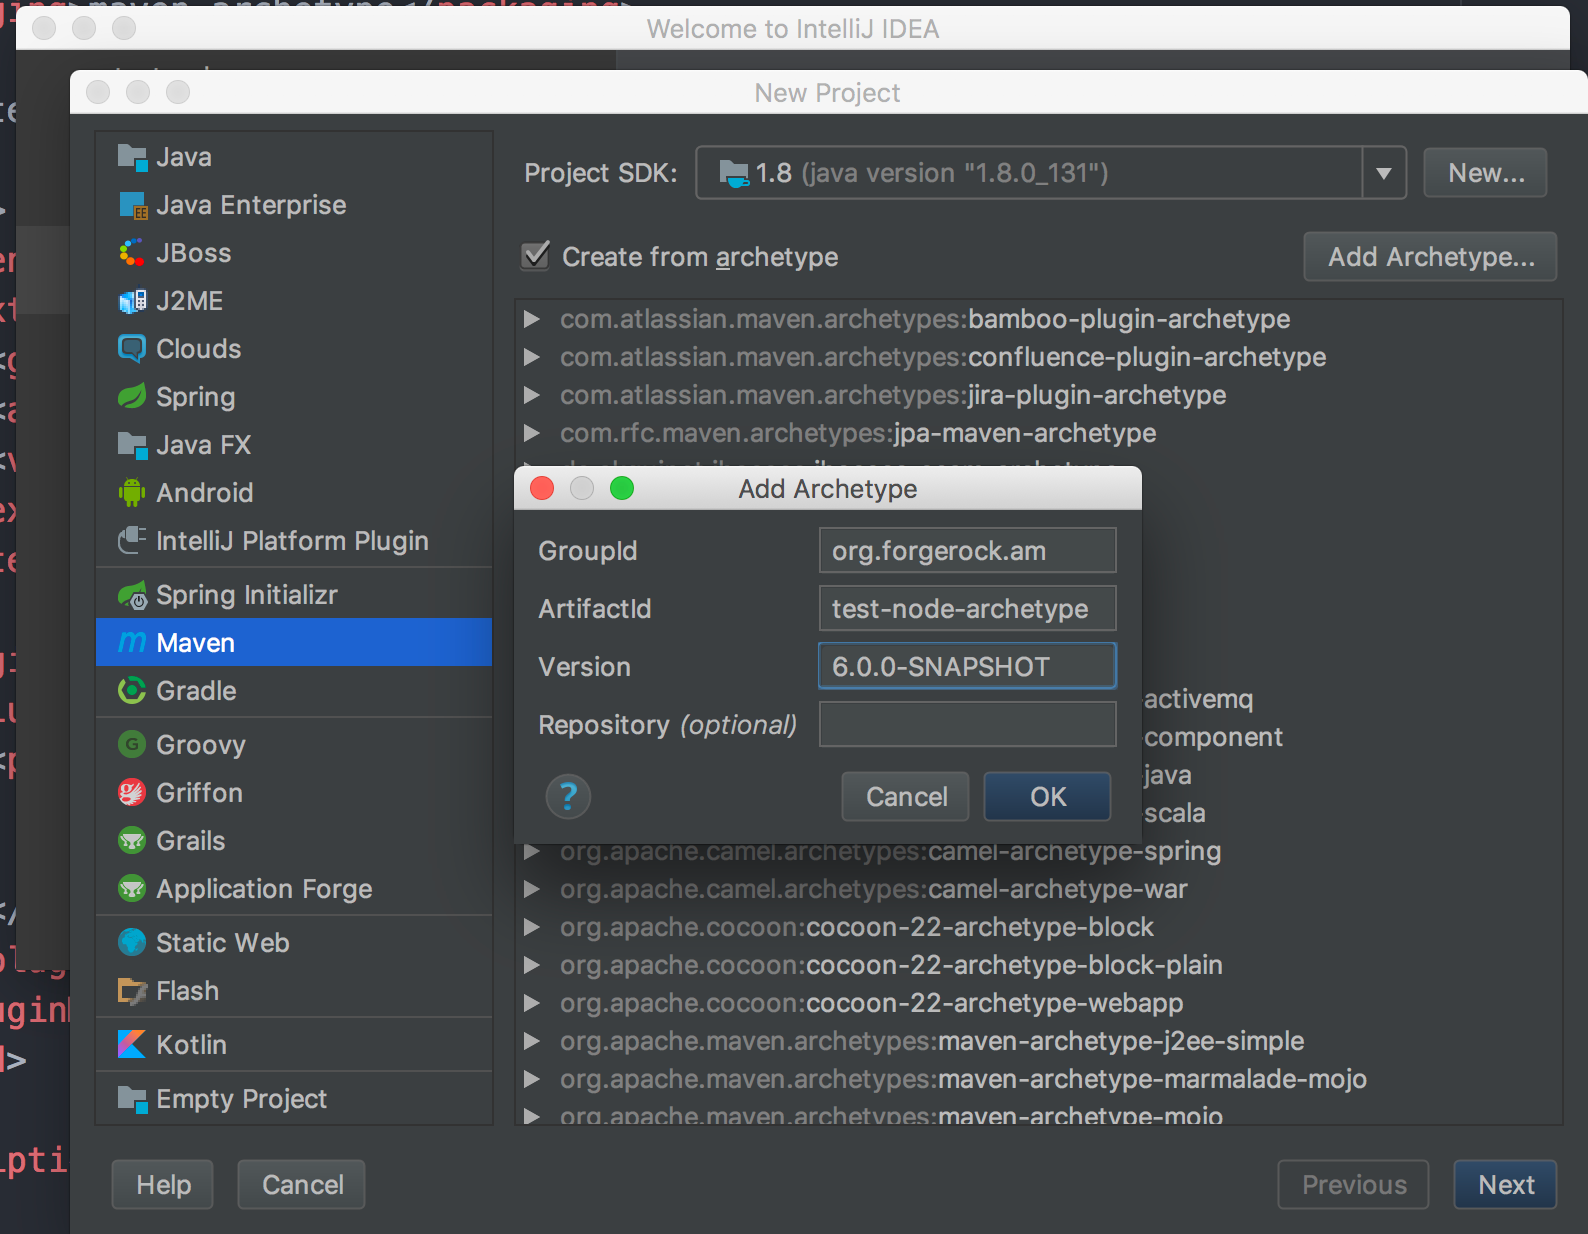This screenshot has height=1234, width=1588.
Task: Close the Add Archetype dialog red button
Action: coord(542,488)
